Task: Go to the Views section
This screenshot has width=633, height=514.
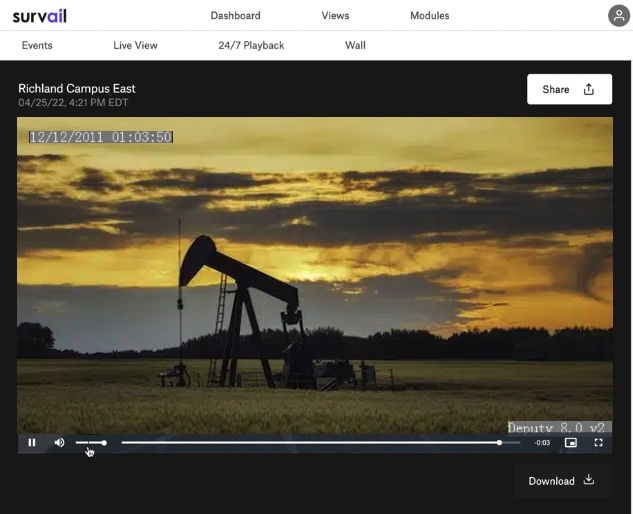Action: pos(335,15)
